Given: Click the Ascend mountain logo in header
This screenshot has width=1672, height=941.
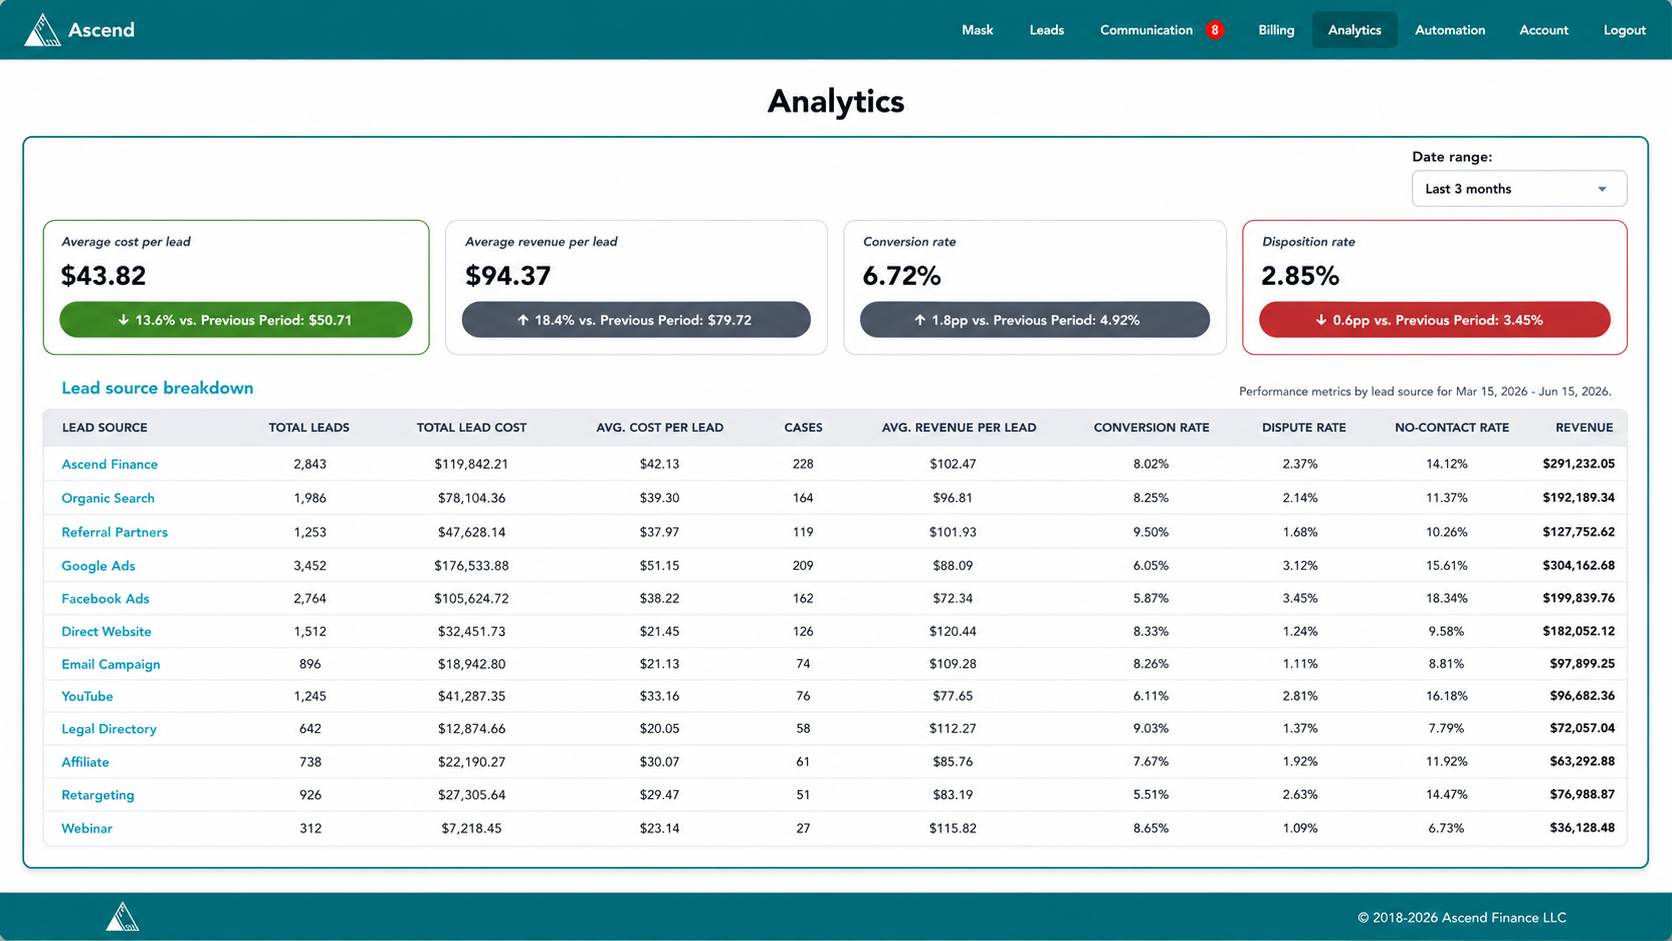Looking at the screenshot, I should pos(42,30).
